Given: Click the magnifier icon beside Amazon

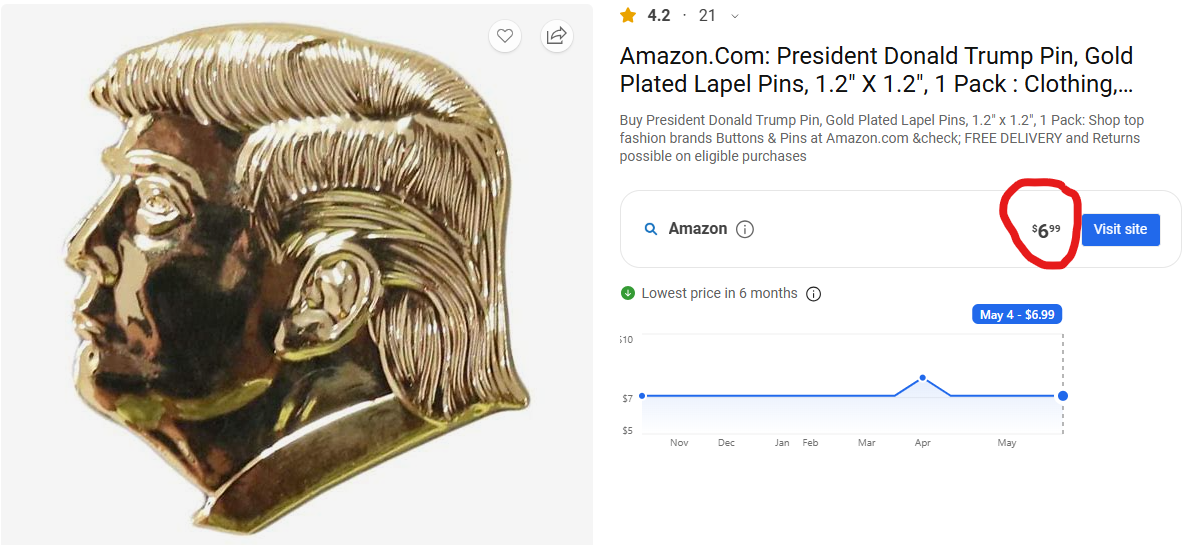Looking at the screenshot, I should pyautogui.click(x=651, y=229).
